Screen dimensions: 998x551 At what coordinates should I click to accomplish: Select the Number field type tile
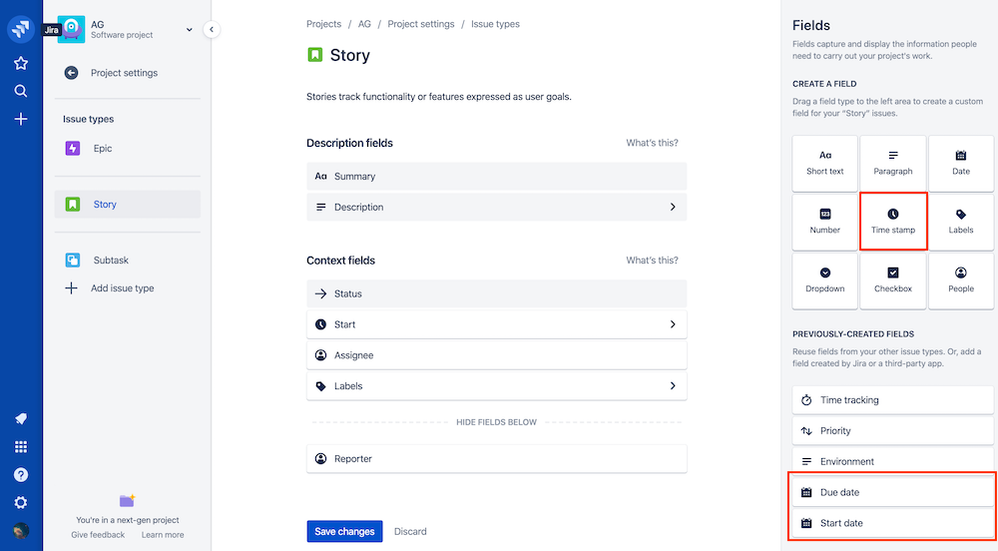pyautogui.click(x=825, y=221)
